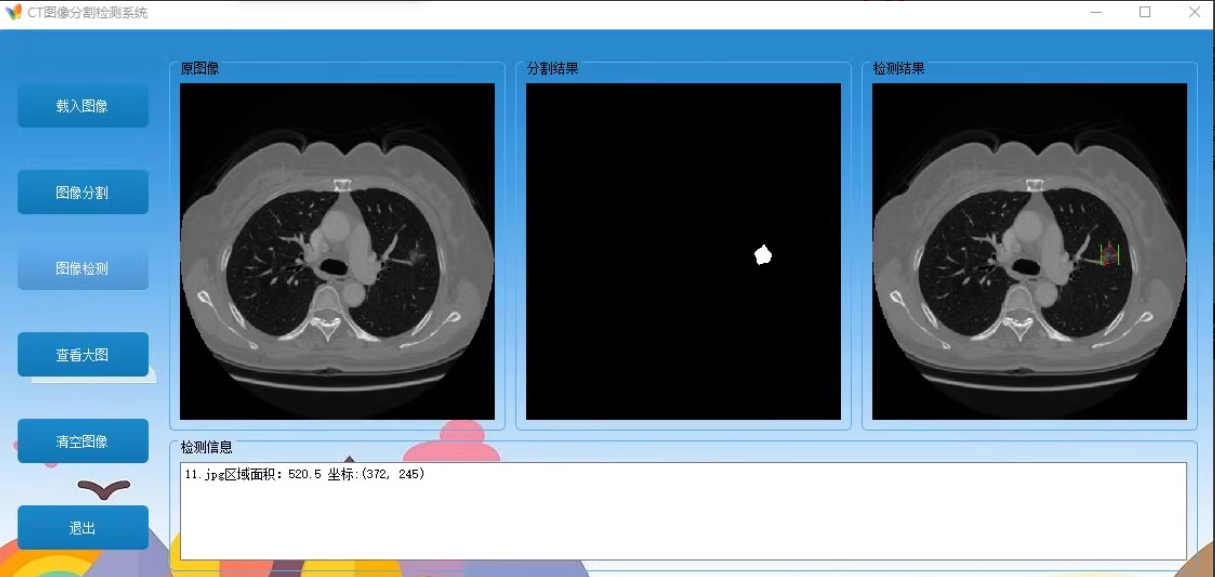Screen dimensions: 1215x577
Task: Run detection via the 图像检测 button
Action: (x=83, y=268)
